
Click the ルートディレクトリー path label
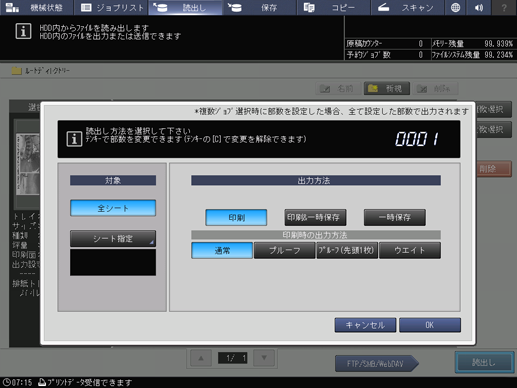click(x=47, y=71)
